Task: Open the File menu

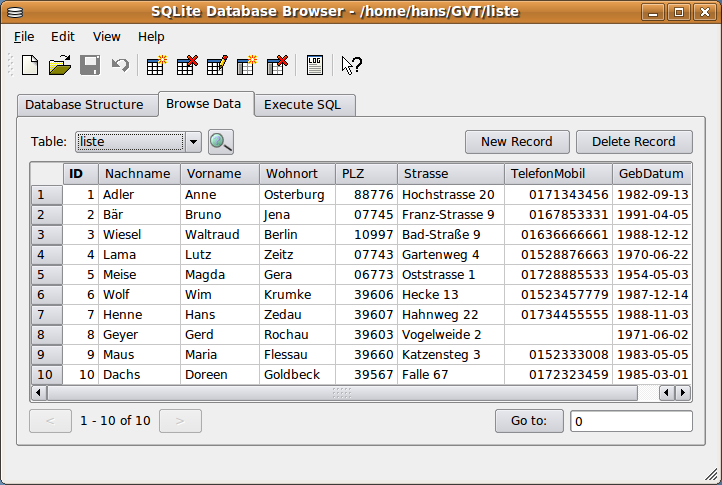Action: click(24, 36)
